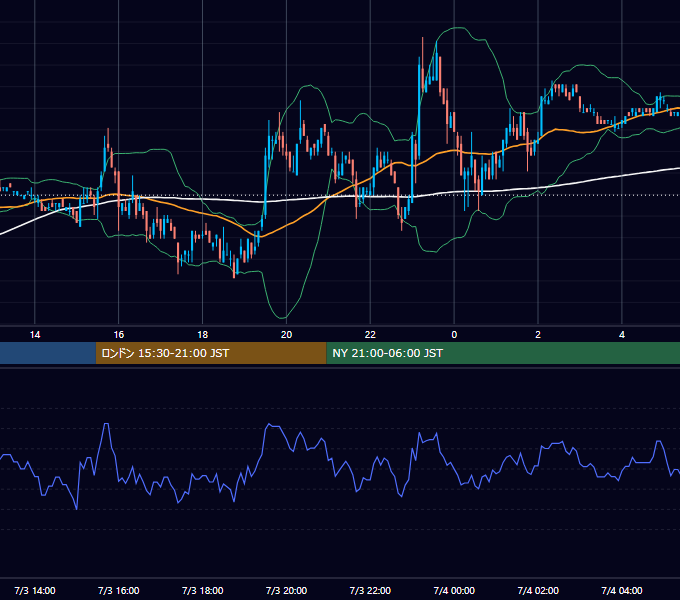Click the 7/4 04:00 date label

(x=622, y=590)
